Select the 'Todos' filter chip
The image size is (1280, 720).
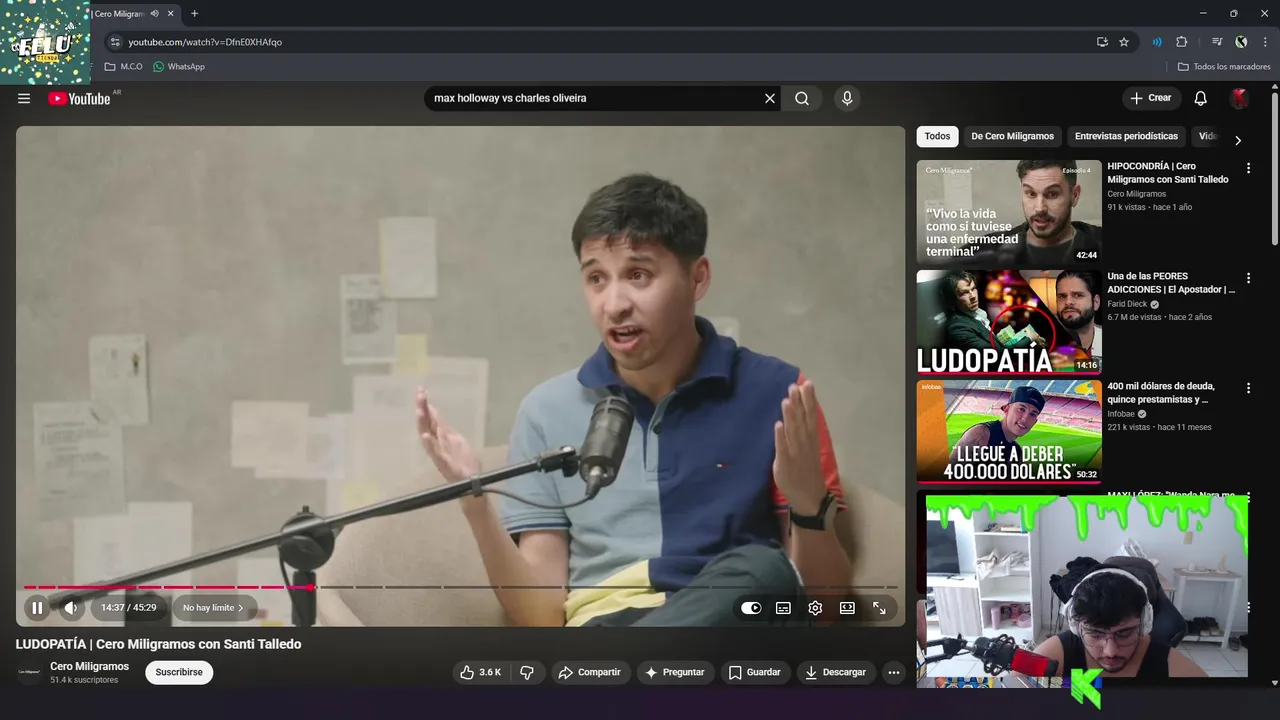coord(937,136)
